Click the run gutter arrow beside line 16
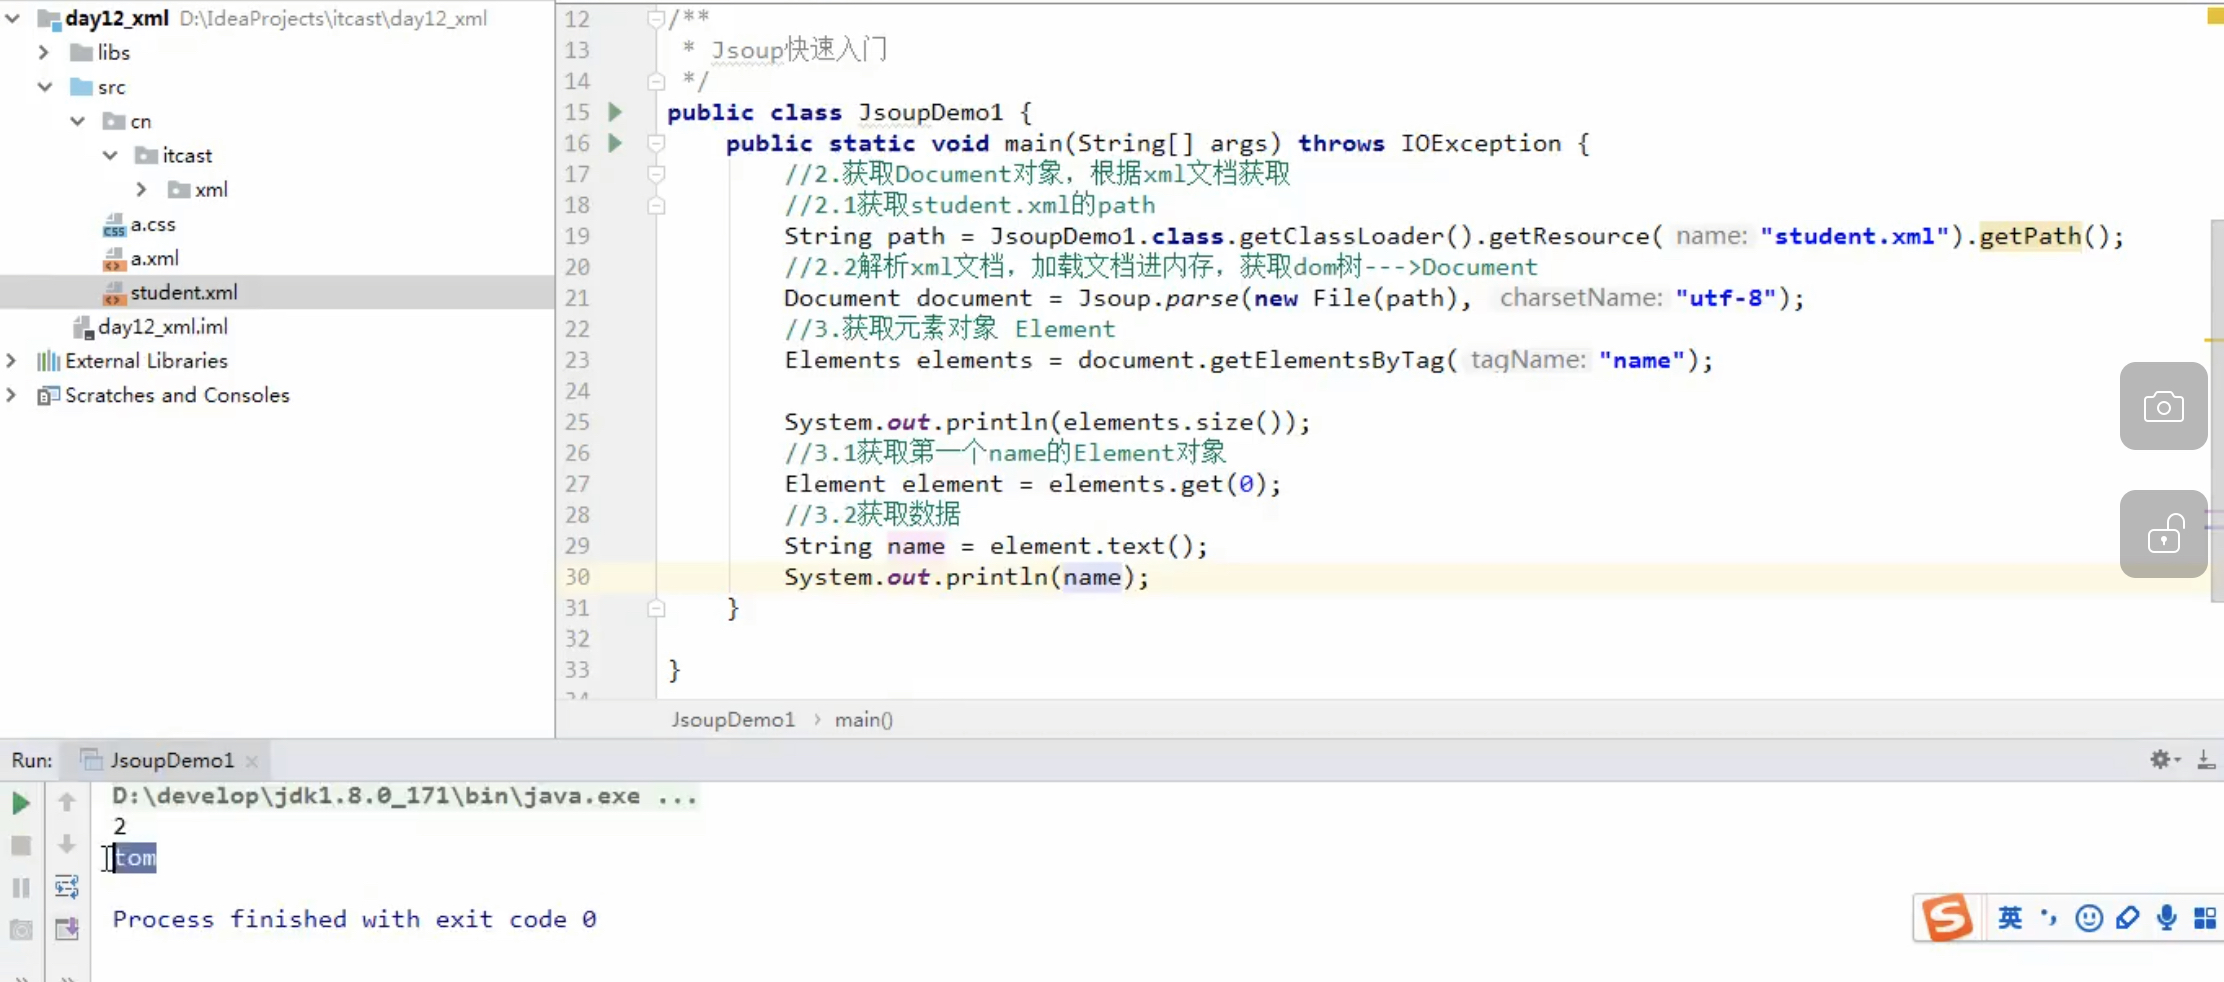 (615, 143)
